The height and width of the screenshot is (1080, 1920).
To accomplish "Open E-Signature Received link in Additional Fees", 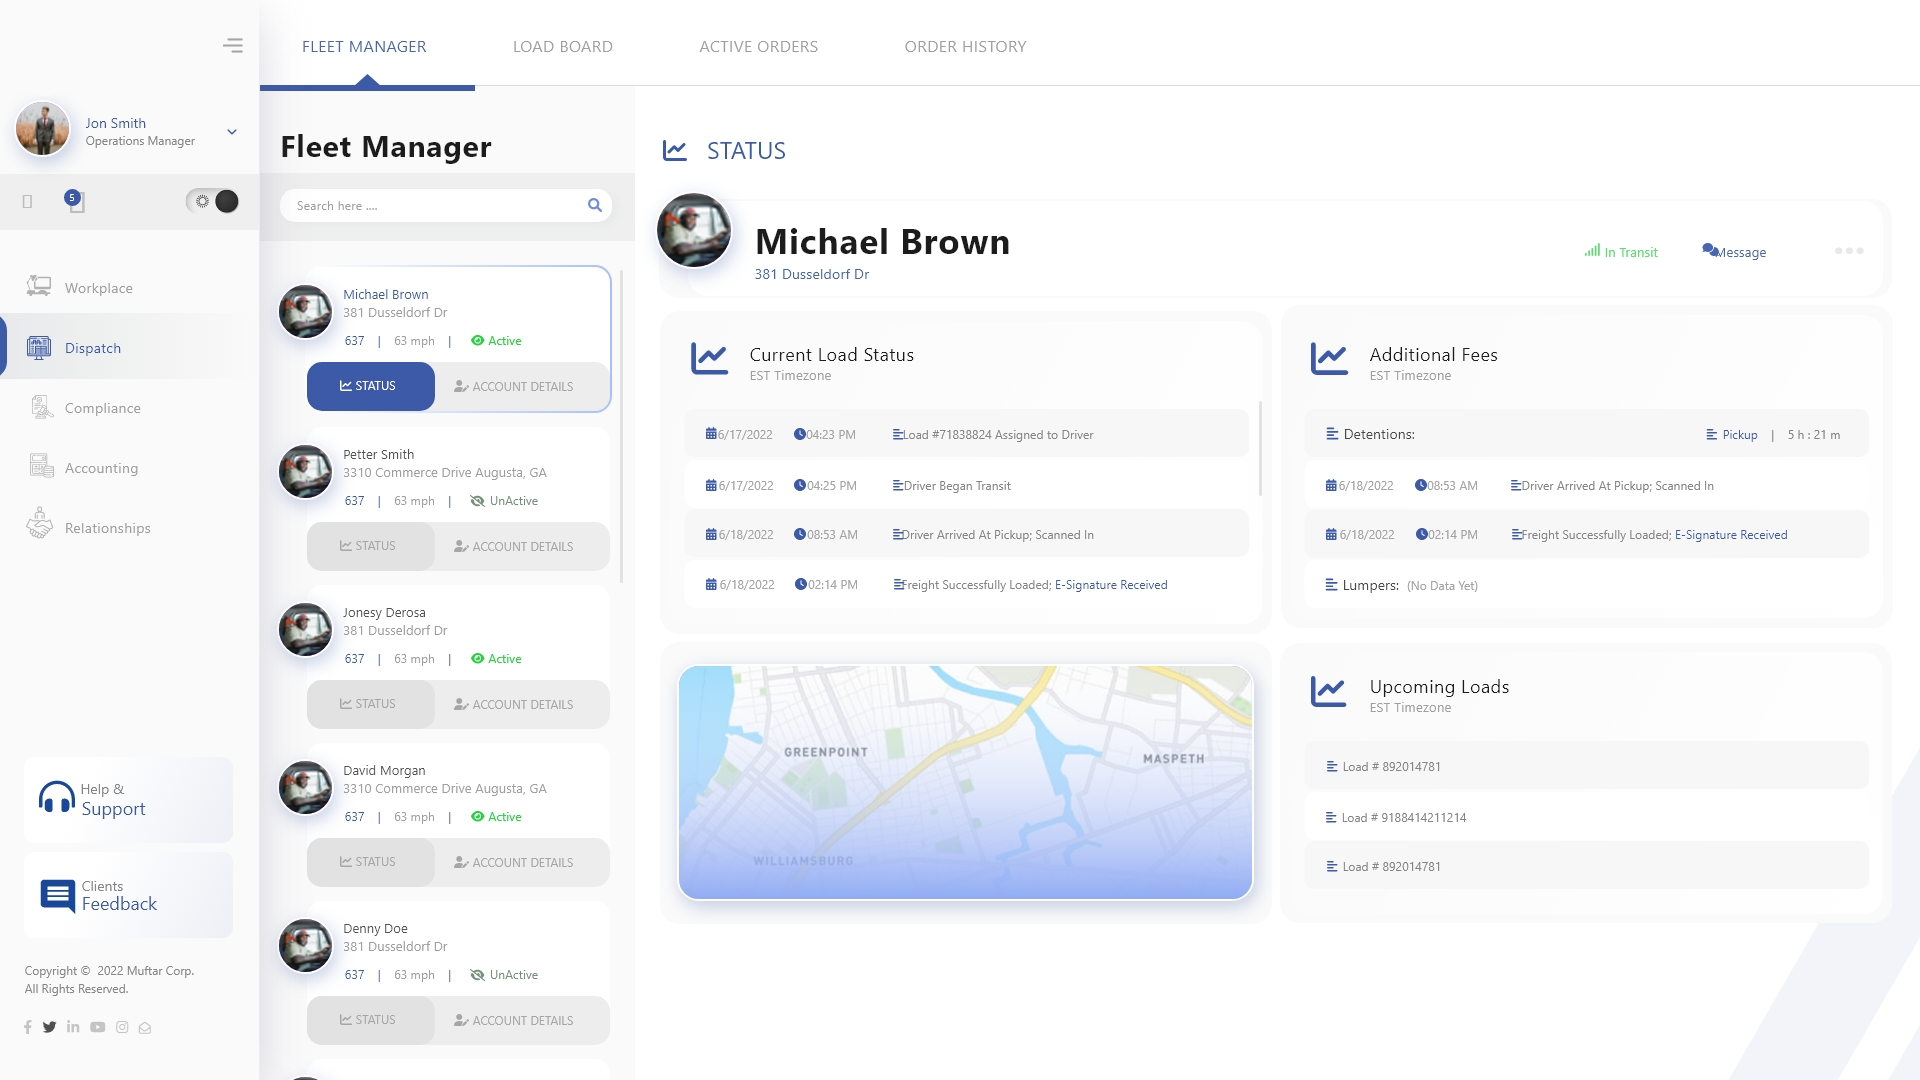I will [1731, 535].
